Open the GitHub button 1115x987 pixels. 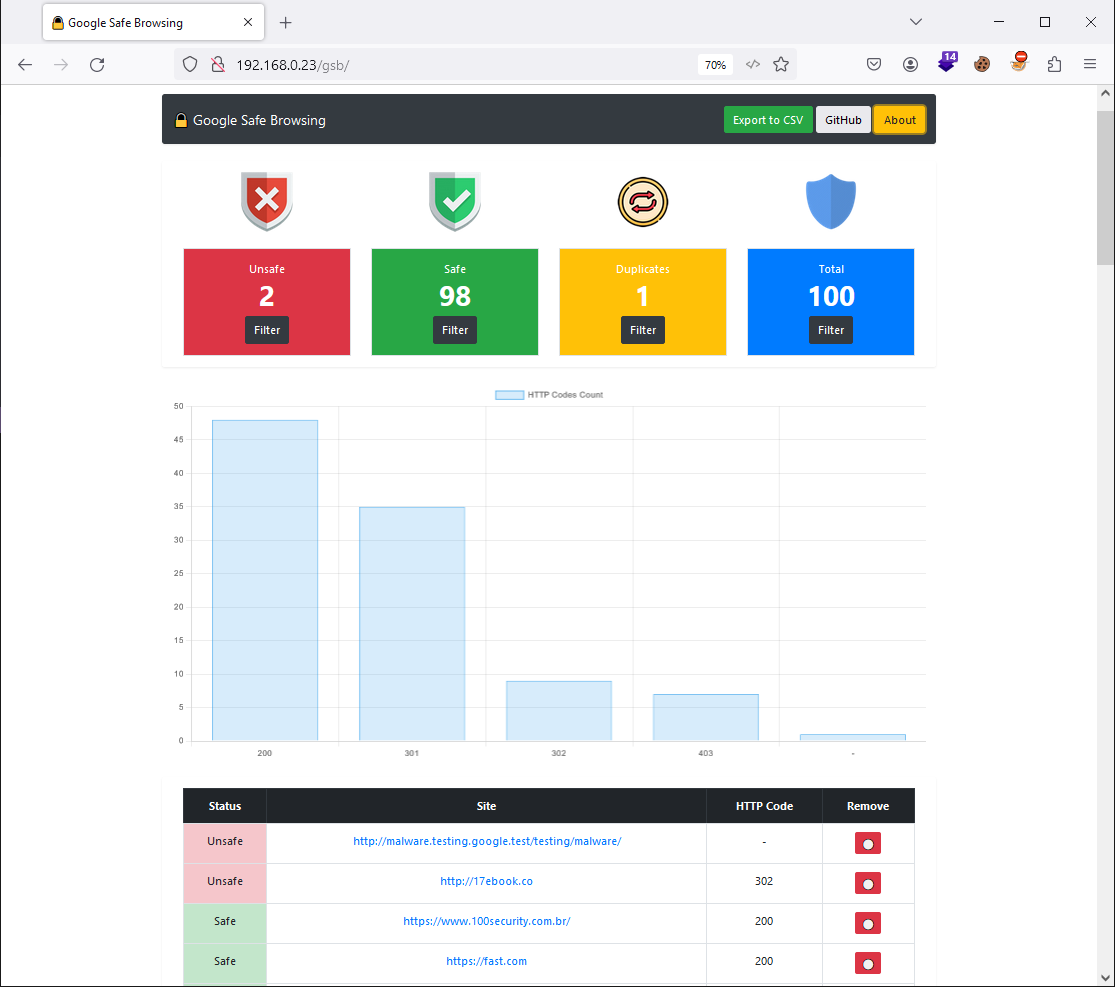tap(843, 119)
